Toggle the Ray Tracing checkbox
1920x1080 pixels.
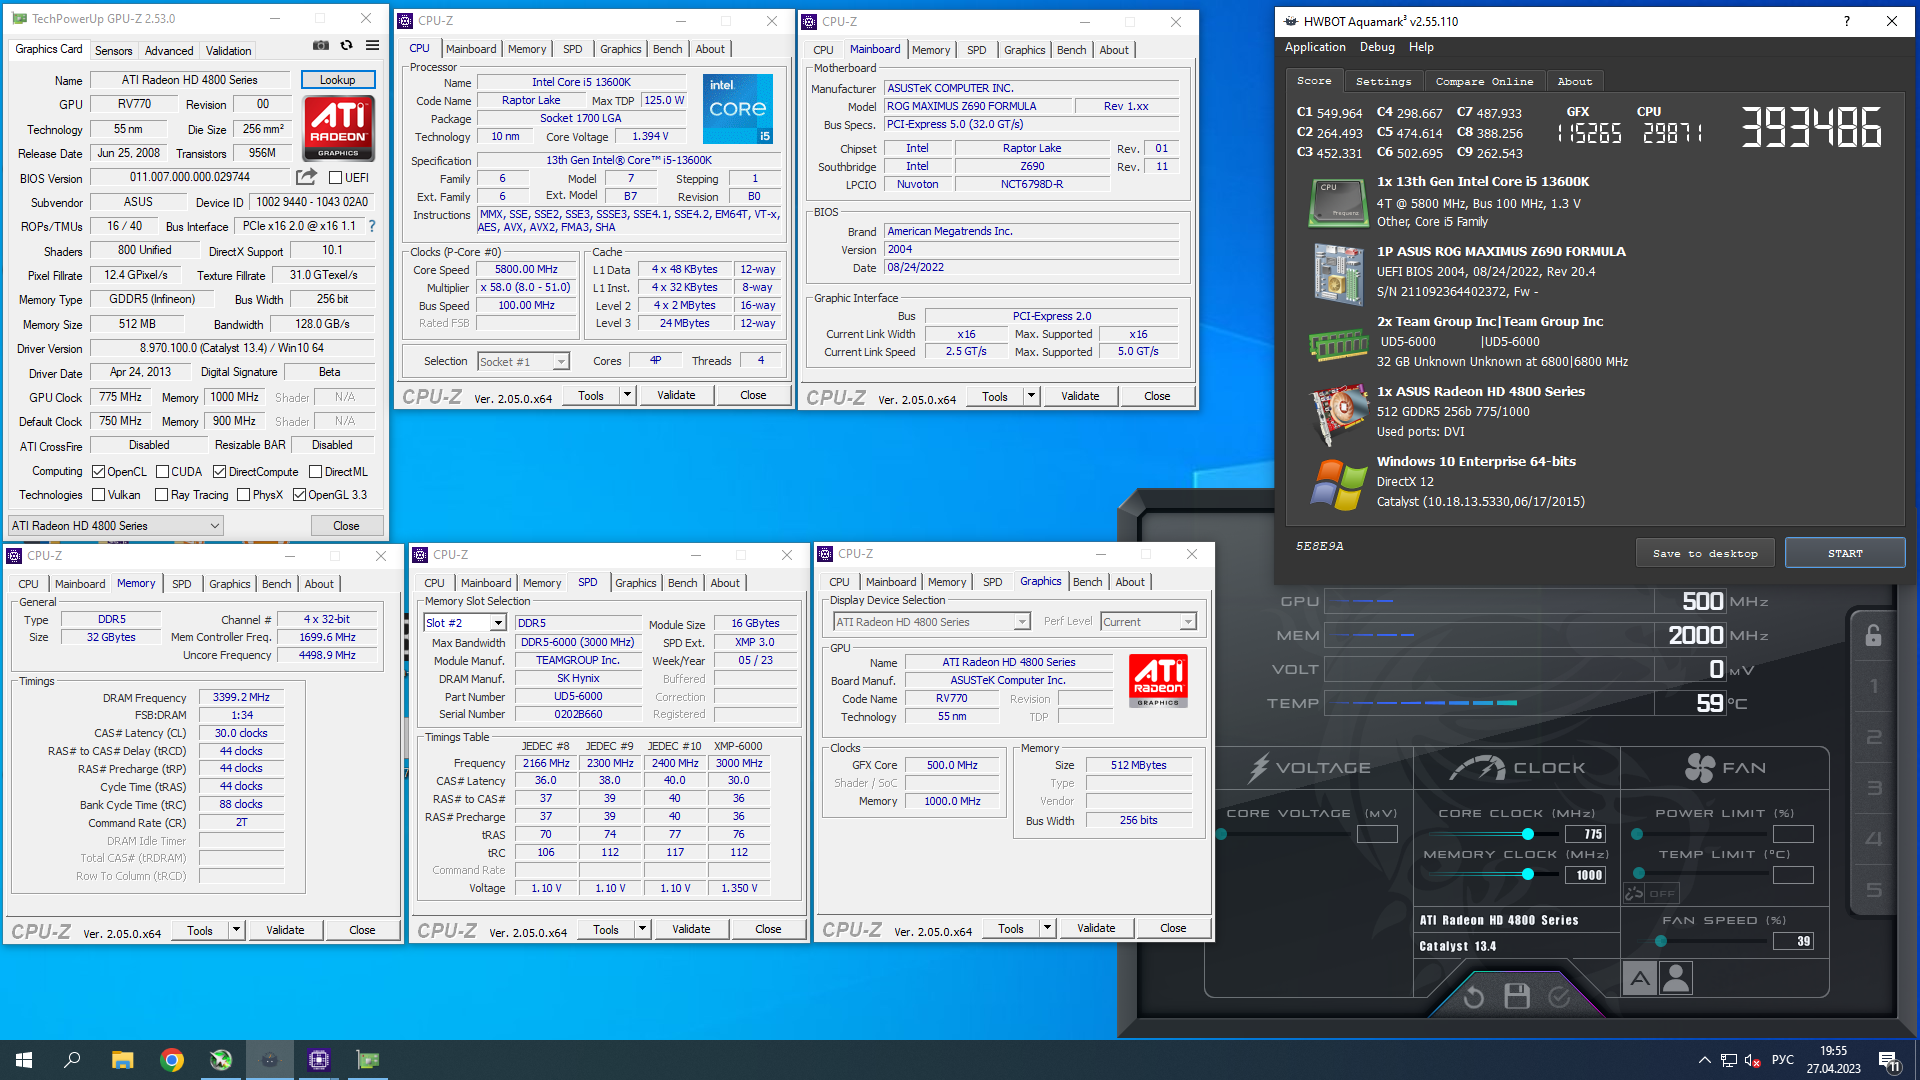pos(162,495)
